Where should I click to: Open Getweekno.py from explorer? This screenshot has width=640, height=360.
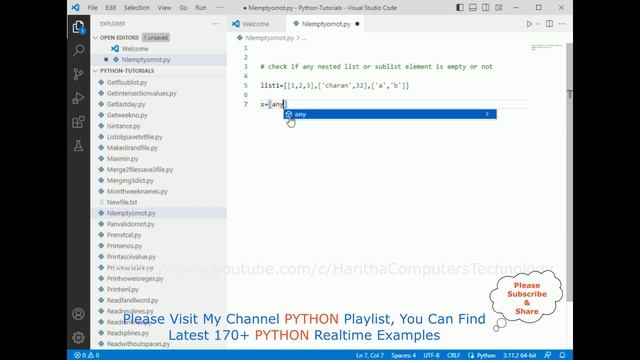point(127,115)
